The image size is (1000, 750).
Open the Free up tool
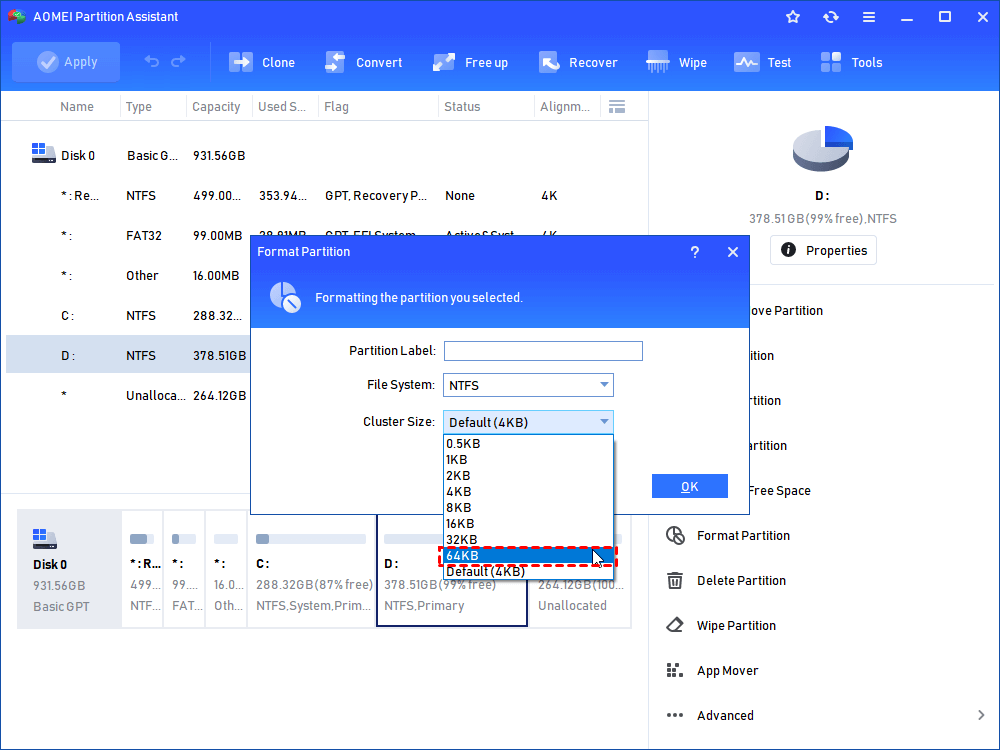tap(470, 62)
